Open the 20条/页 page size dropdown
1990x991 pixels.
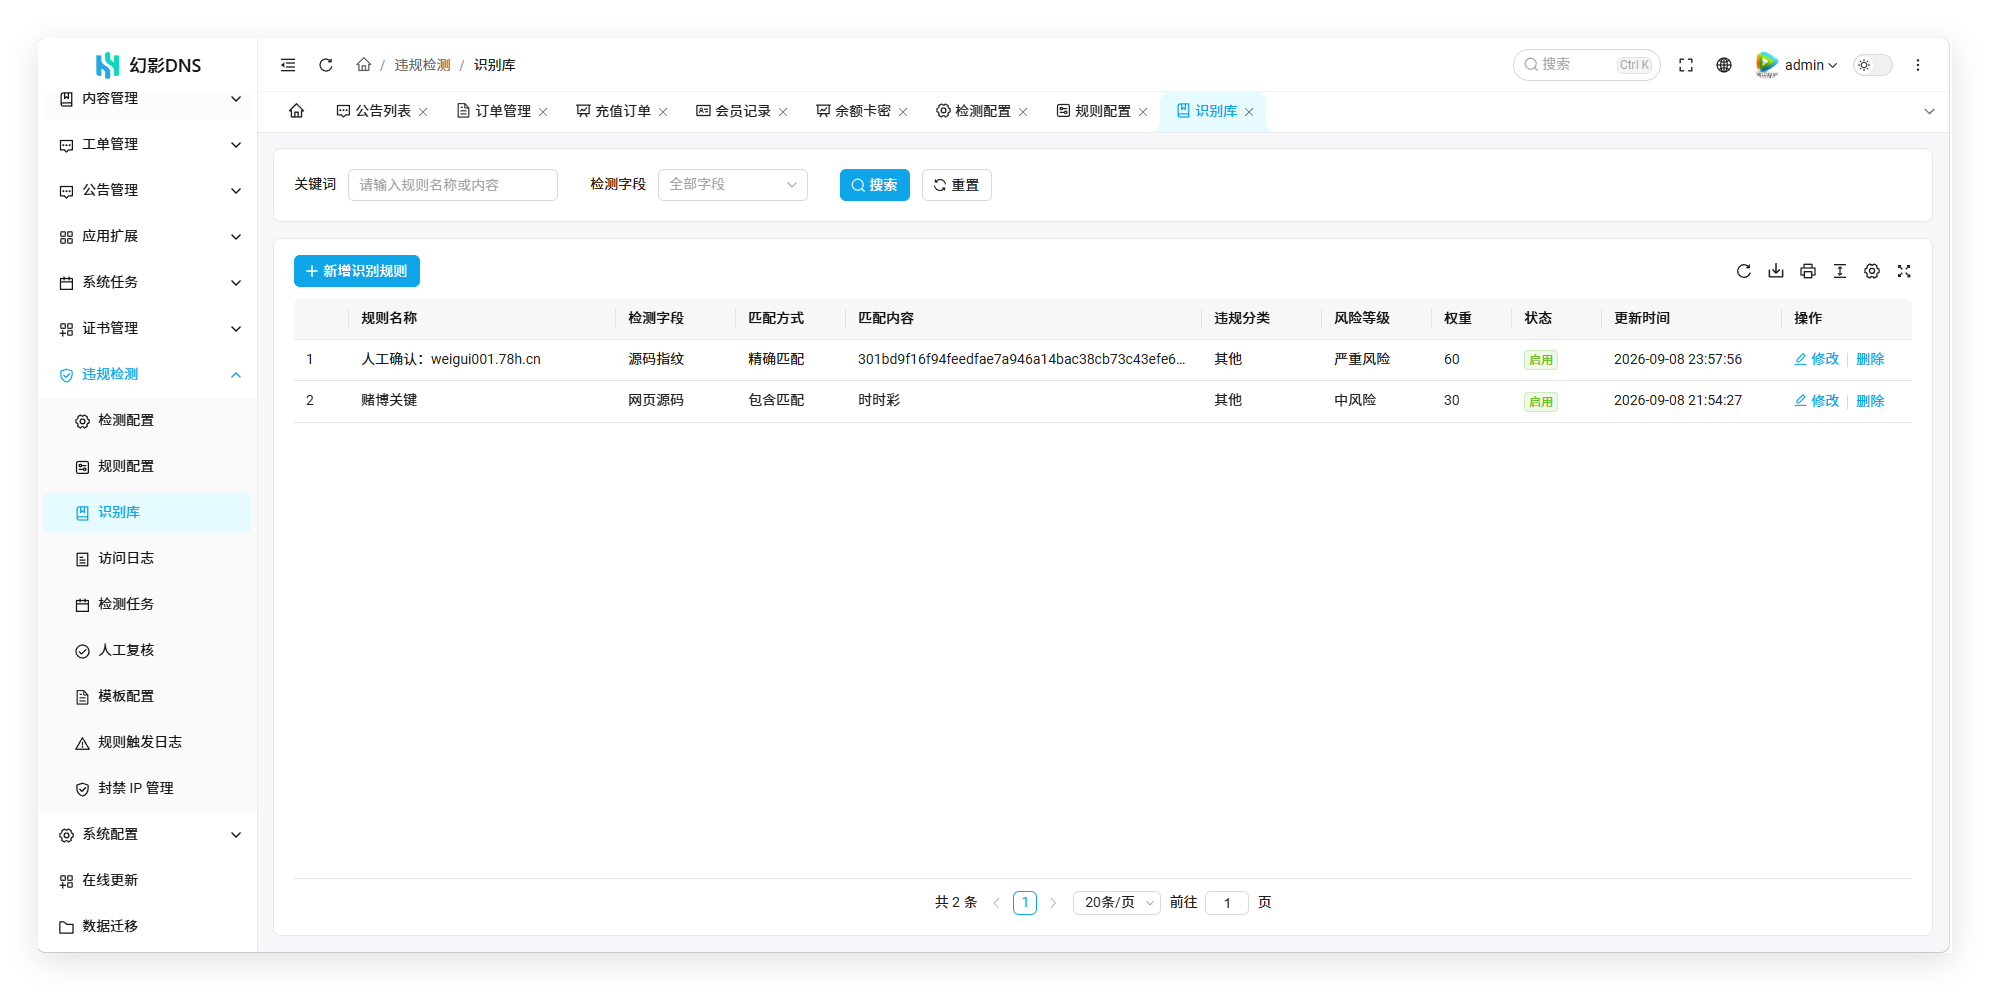[1116, 903]
